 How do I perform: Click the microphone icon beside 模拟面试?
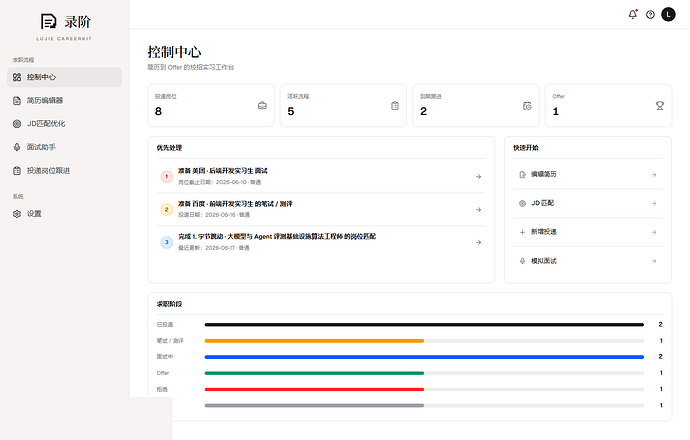[522, 261]
